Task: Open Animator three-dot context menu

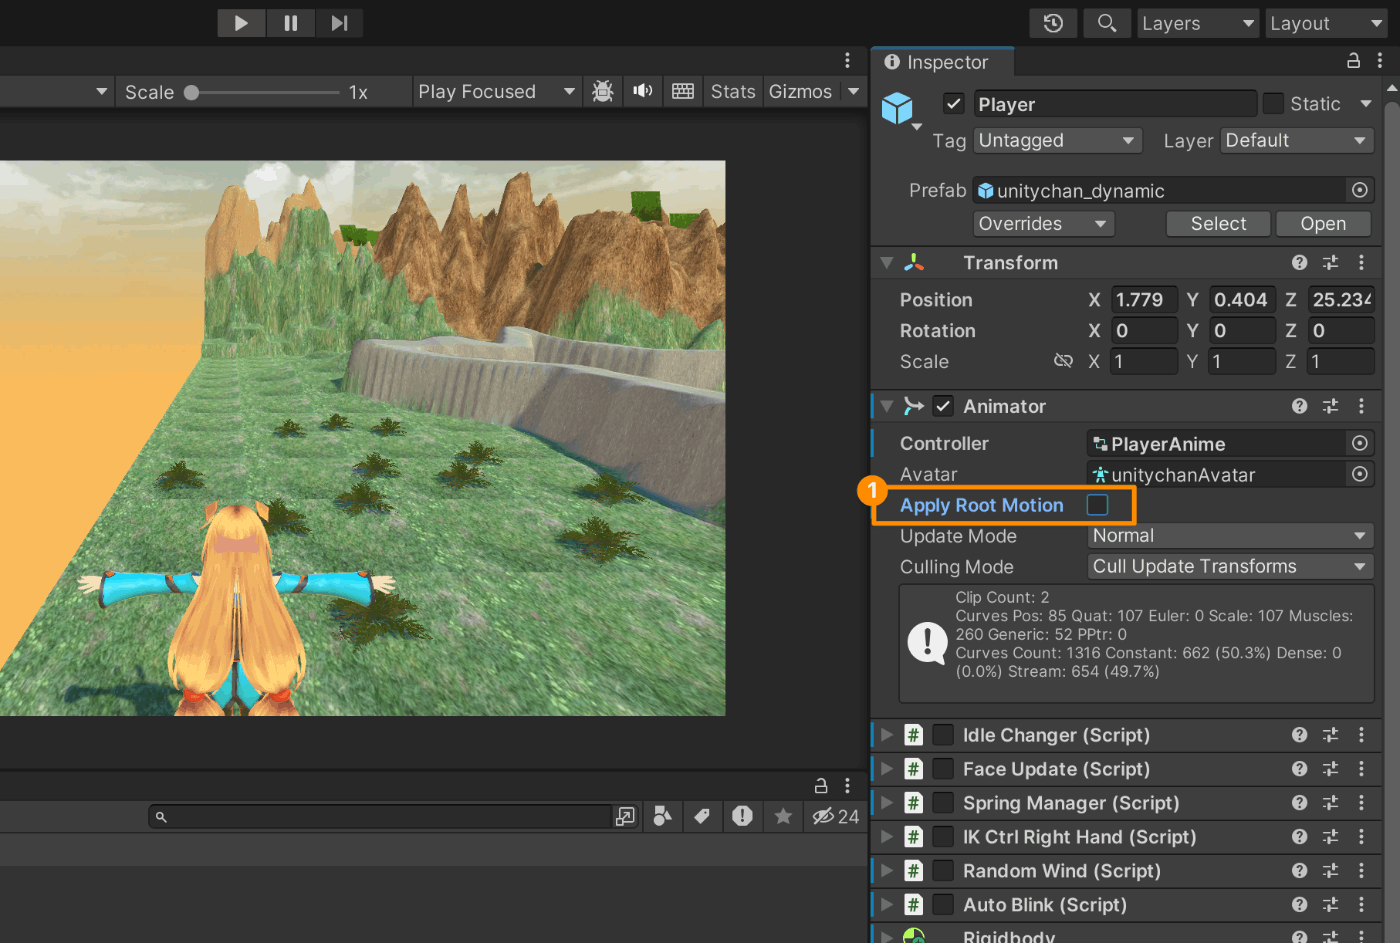Action: pyautogui.click(x=1361, y=406)
